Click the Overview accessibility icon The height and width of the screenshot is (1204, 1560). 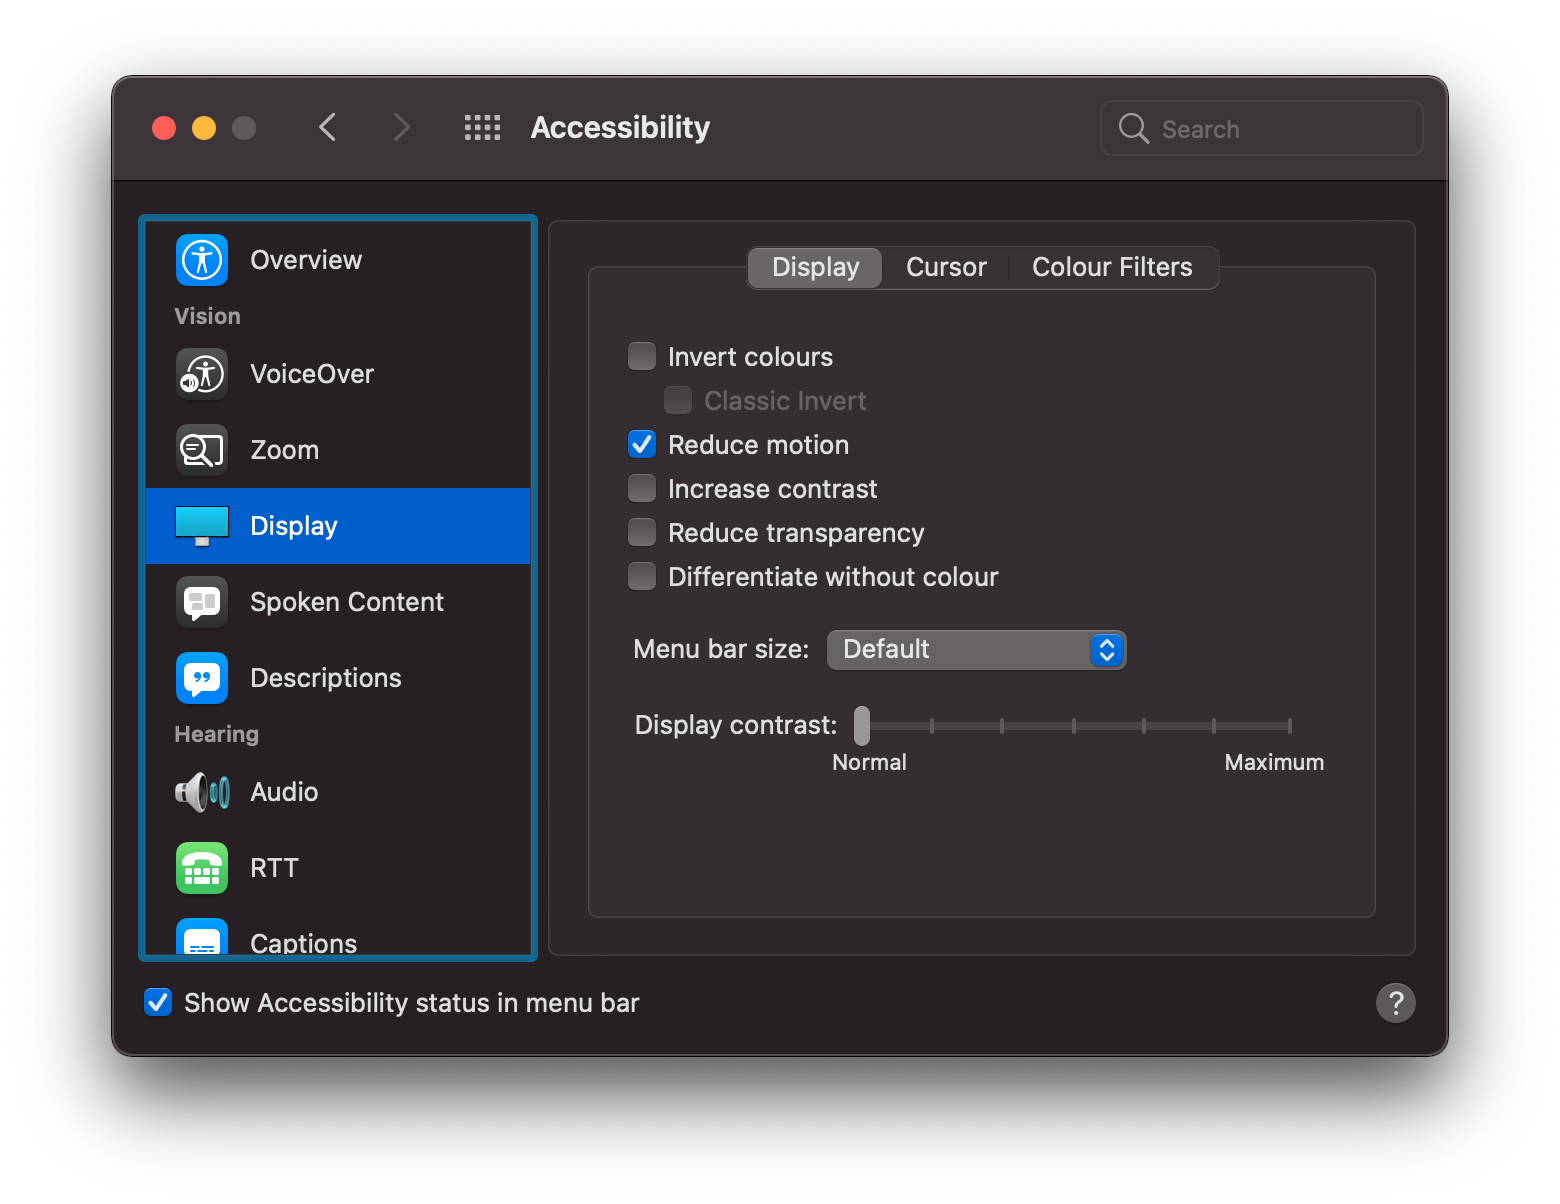(x=201, y=260)
